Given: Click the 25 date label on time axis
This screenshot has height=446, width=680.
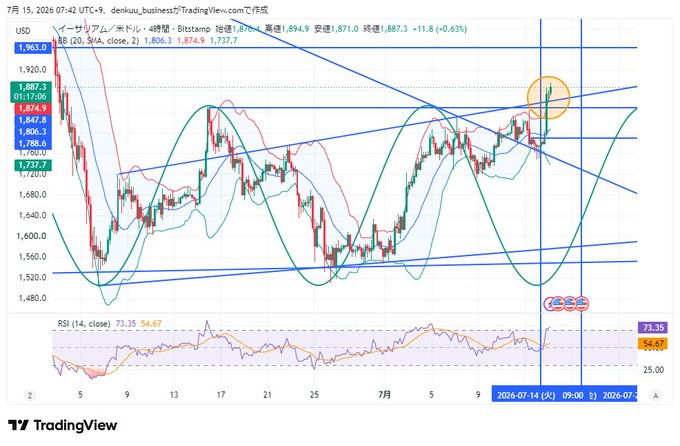Looking at the screenshot, I should point(314,395).
